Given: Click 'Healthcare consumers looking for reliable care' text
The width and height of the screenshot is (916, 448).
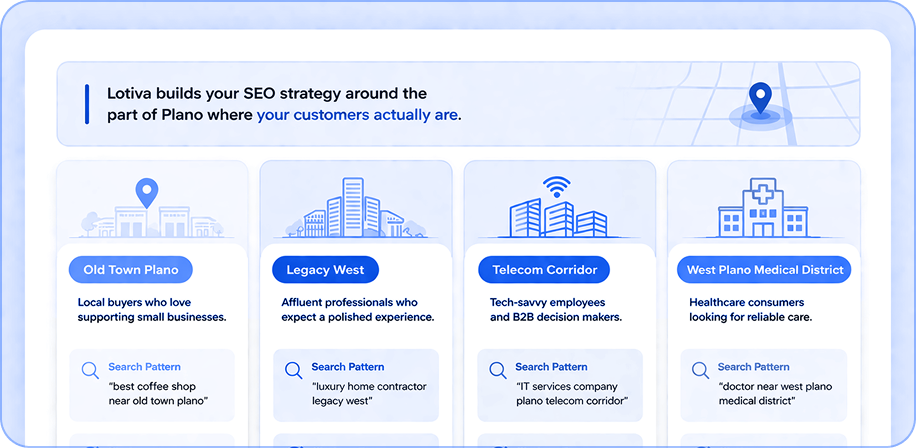Looking at the screenshot, I should (751, 310).
